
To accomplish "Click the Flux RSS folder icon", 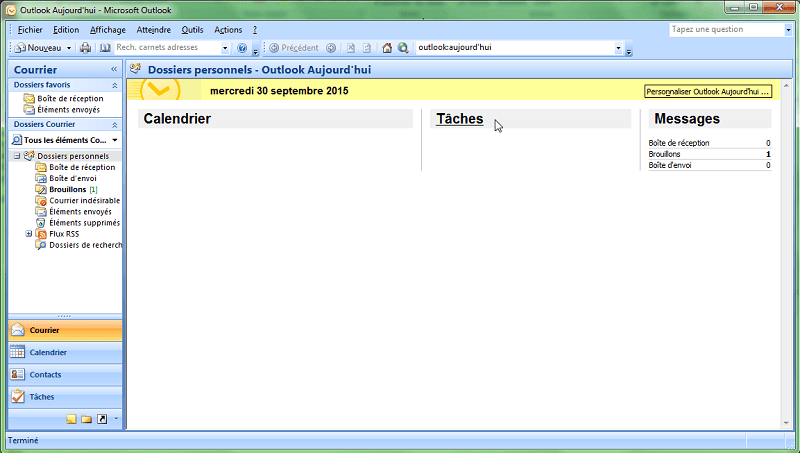I will tap(41, 234).
